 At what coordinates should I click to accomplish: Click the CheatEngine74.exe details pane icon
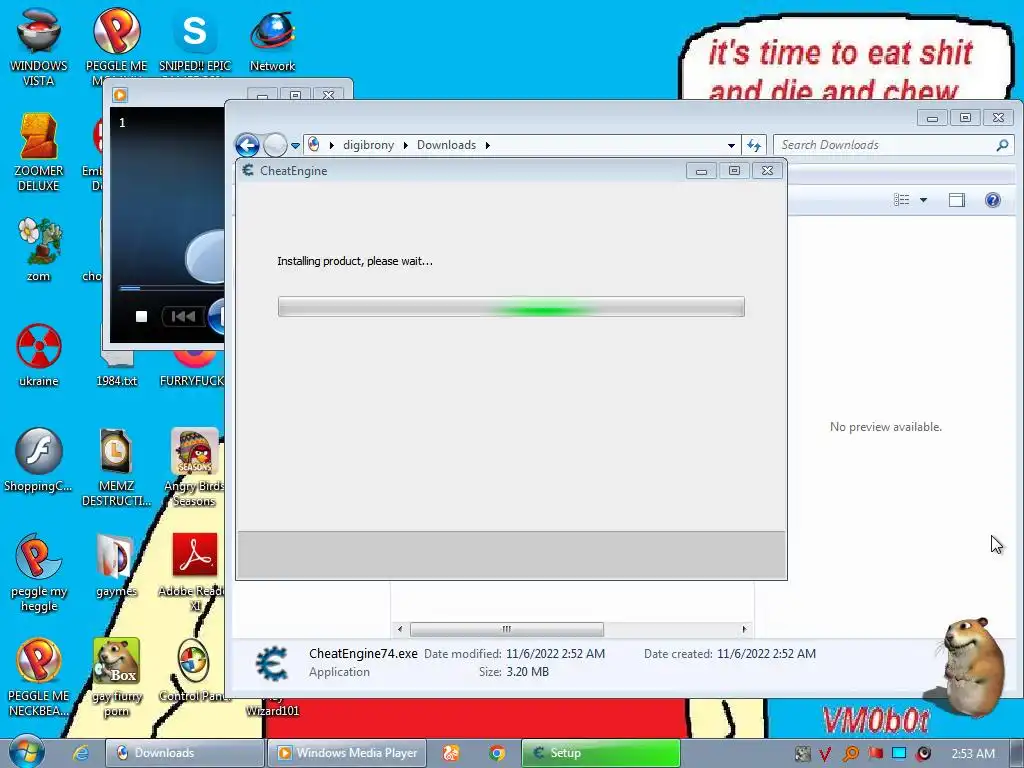click(272, 663)
